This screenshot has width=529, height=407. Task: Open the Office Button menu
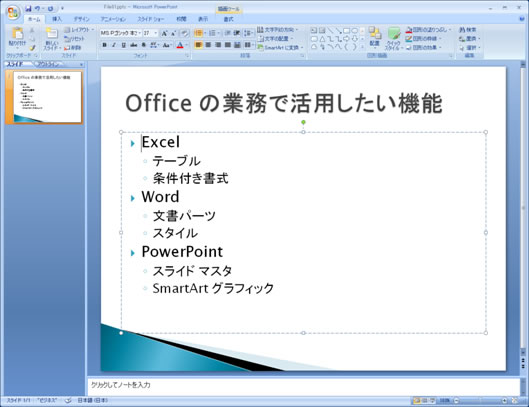(x=13, y=13)
